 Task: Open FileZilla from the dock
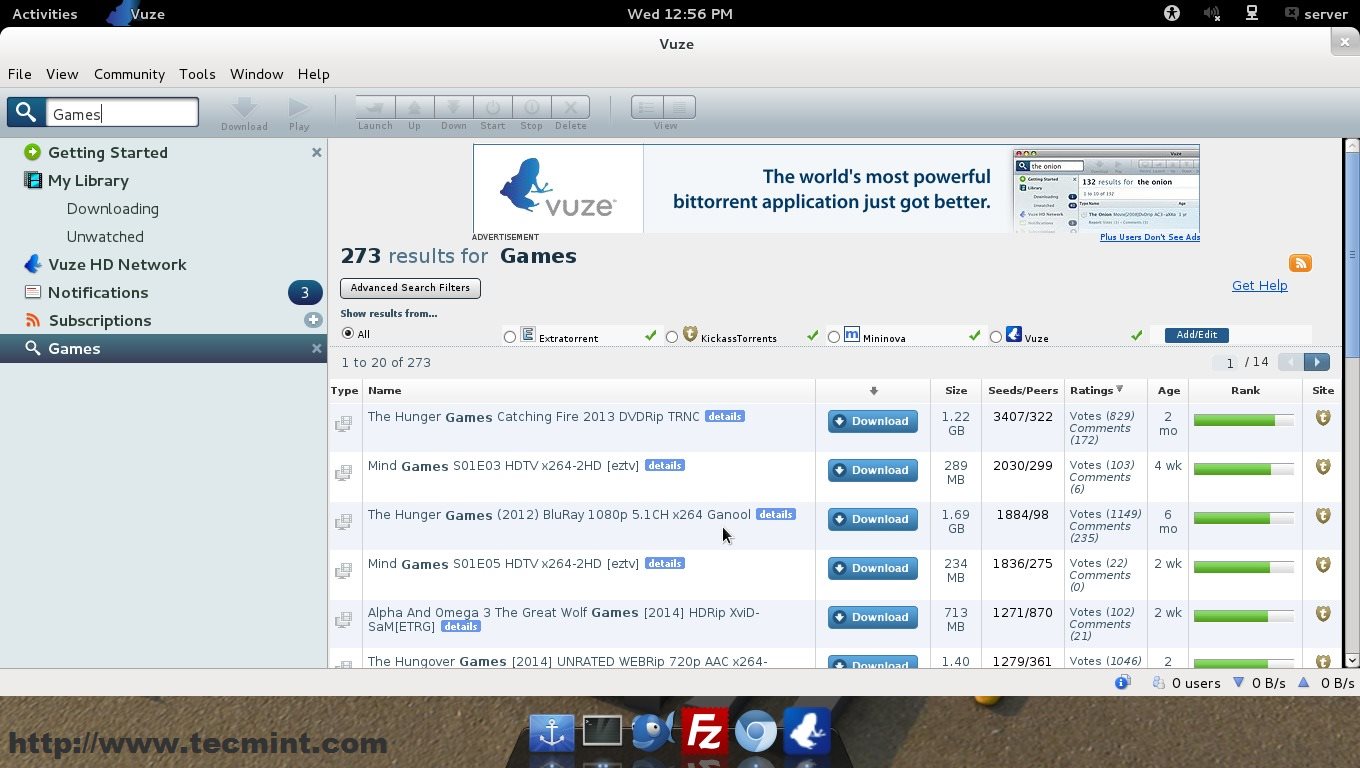point(704,732)
